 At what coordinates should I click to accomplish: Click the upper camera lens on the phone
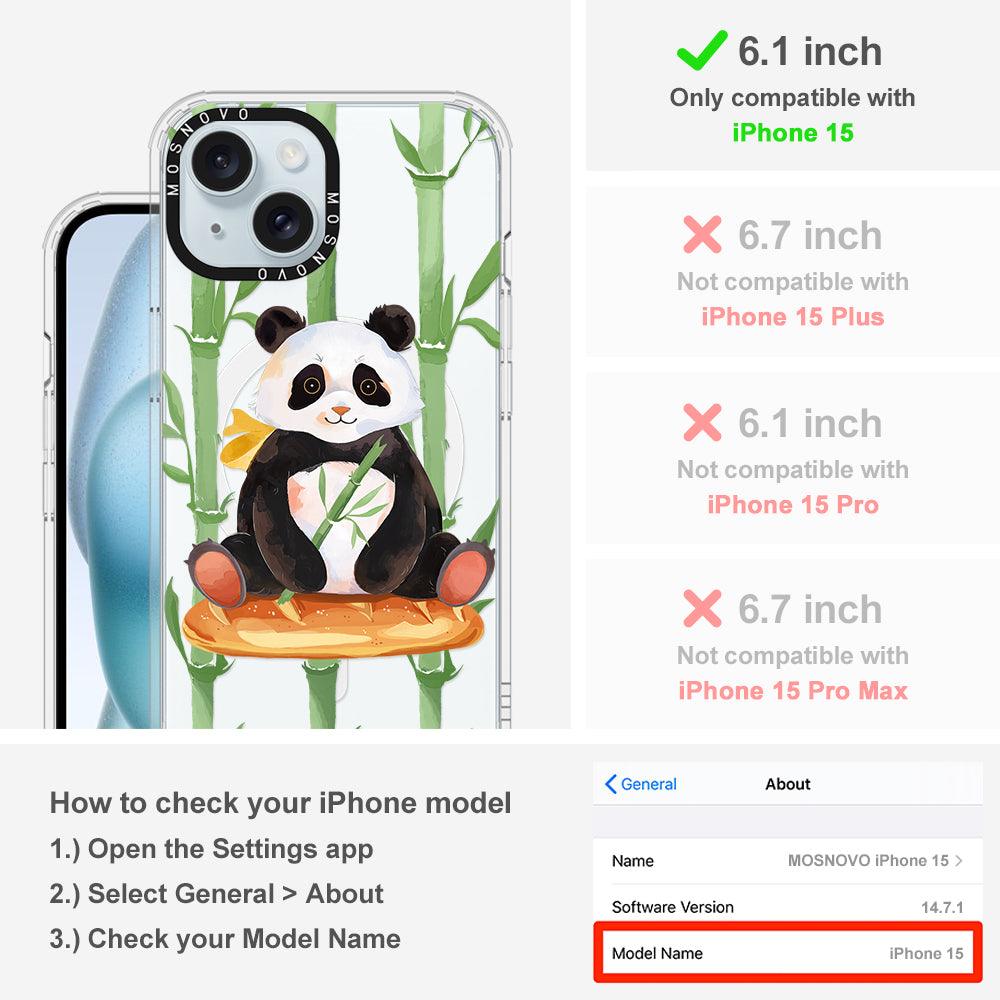click(x=223, y=161)
